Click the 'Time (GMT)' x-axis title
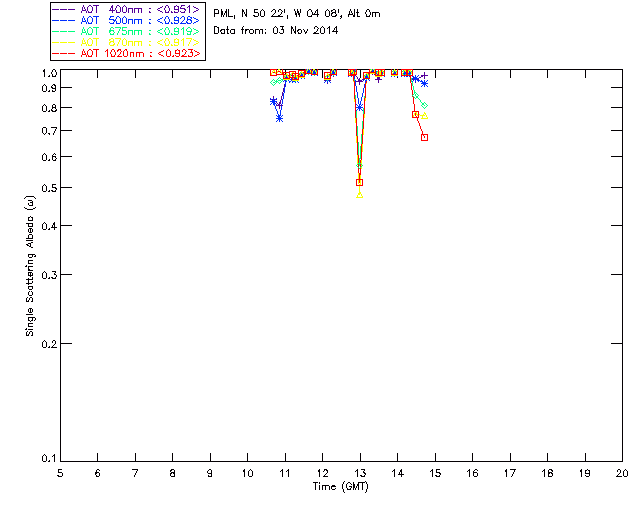 (340, 487)
